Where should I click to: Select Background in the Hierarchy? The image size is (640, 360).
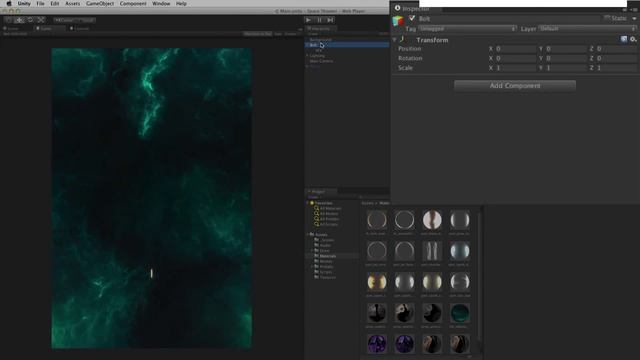pos(320,40)
